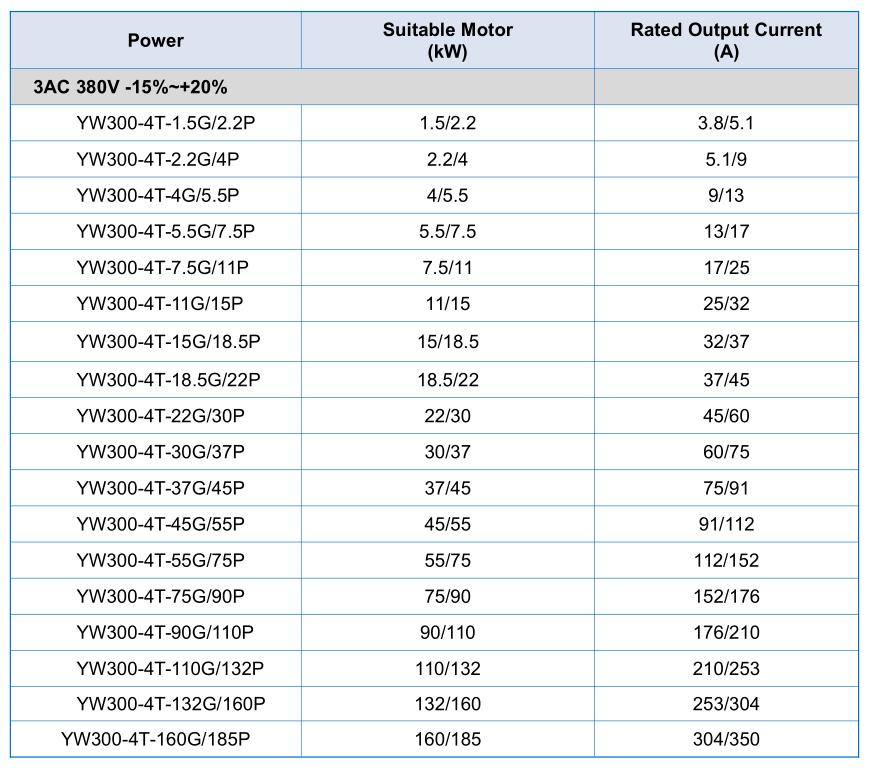The height and width of the screenshot is (775, 875).
Task: Select model YW300-4T-2.2G/4P
Action: 158,160
